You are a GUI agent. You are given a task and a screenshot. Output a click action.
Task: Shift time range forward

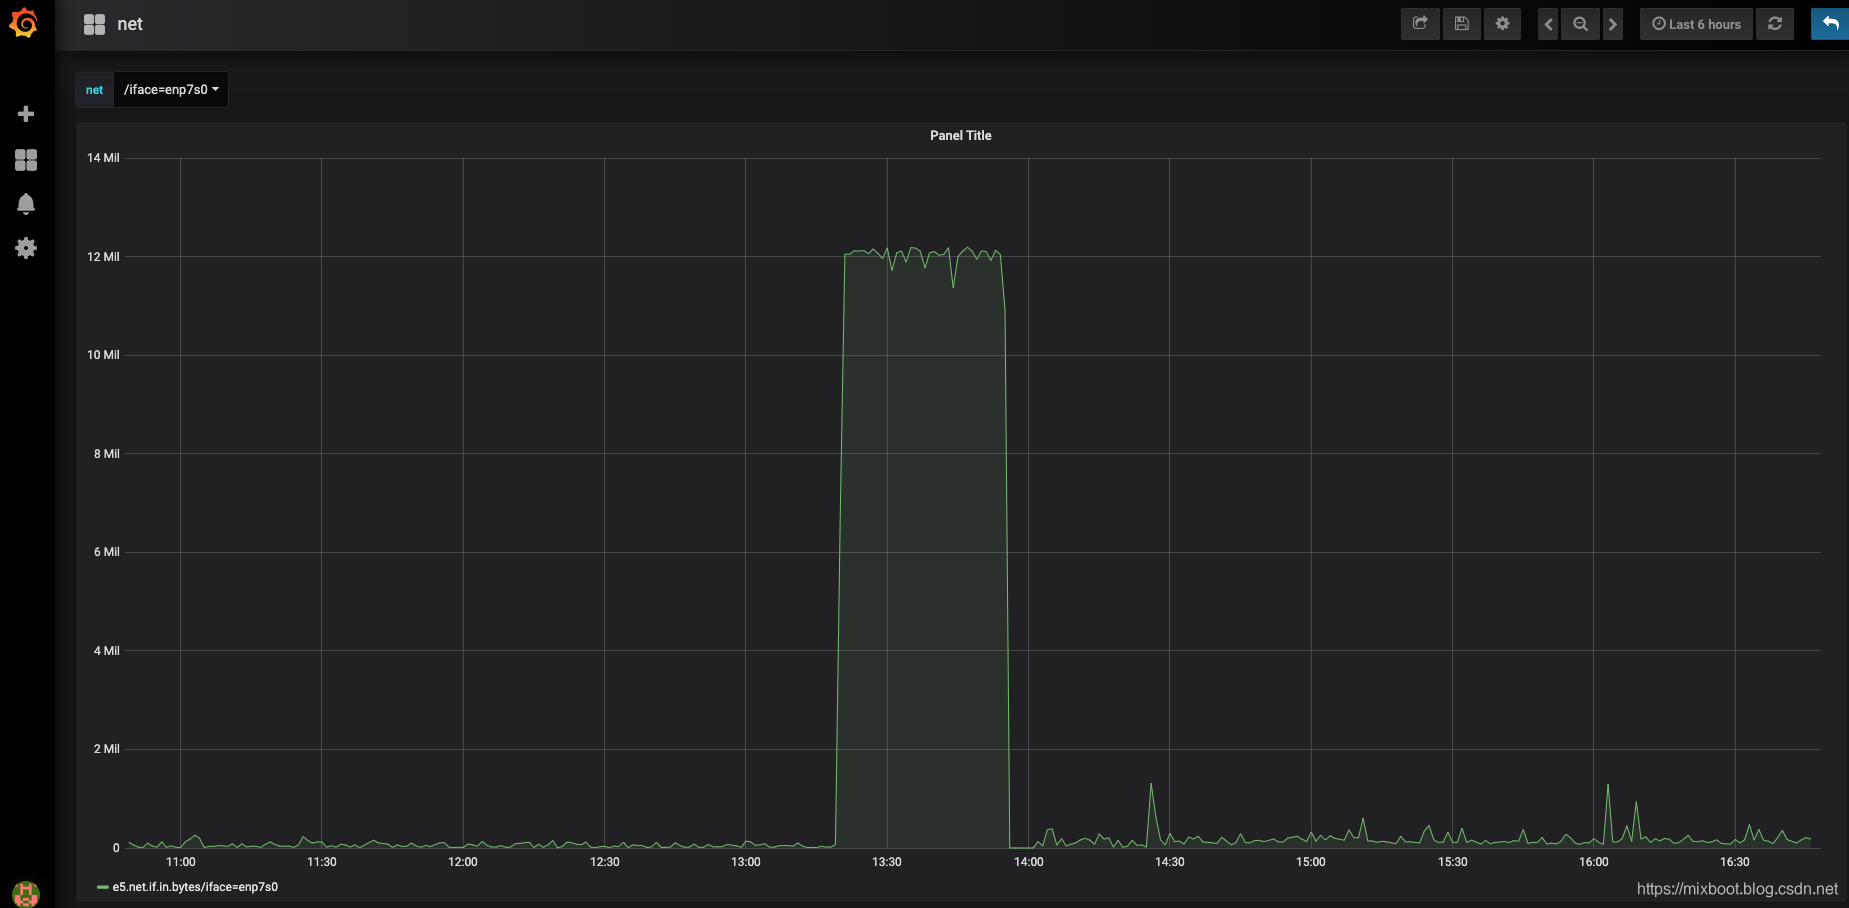tap(1612, 24)
